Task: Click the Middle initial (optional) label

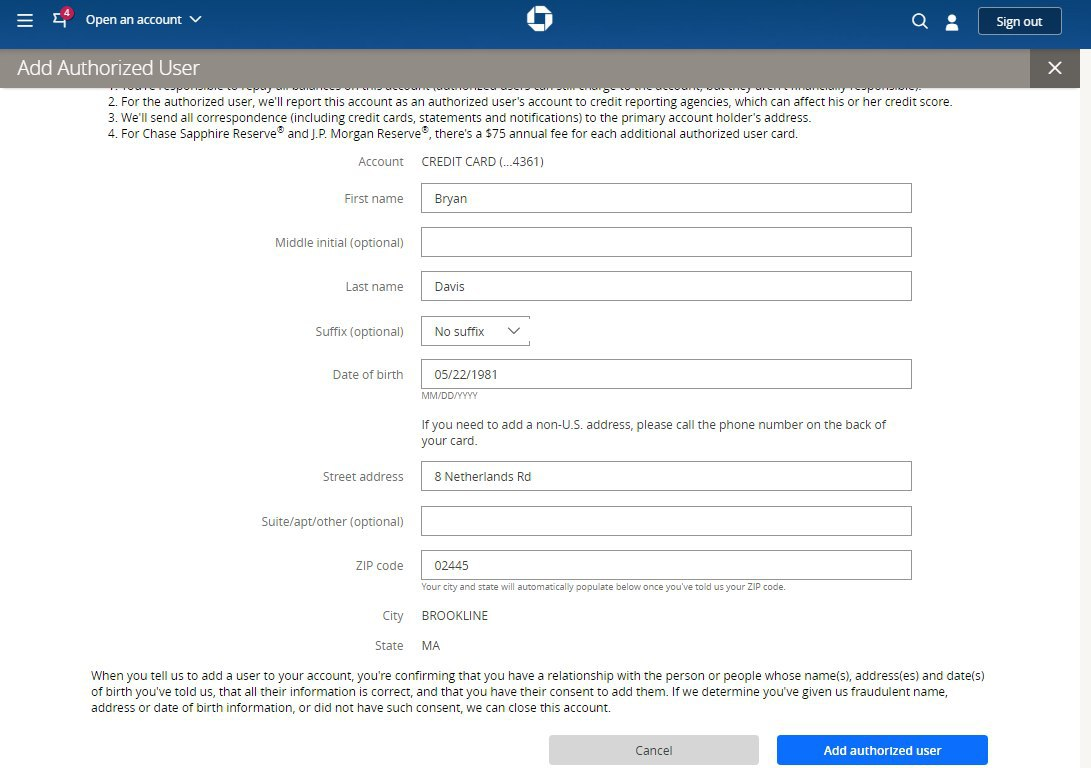Action: (339, 242)
